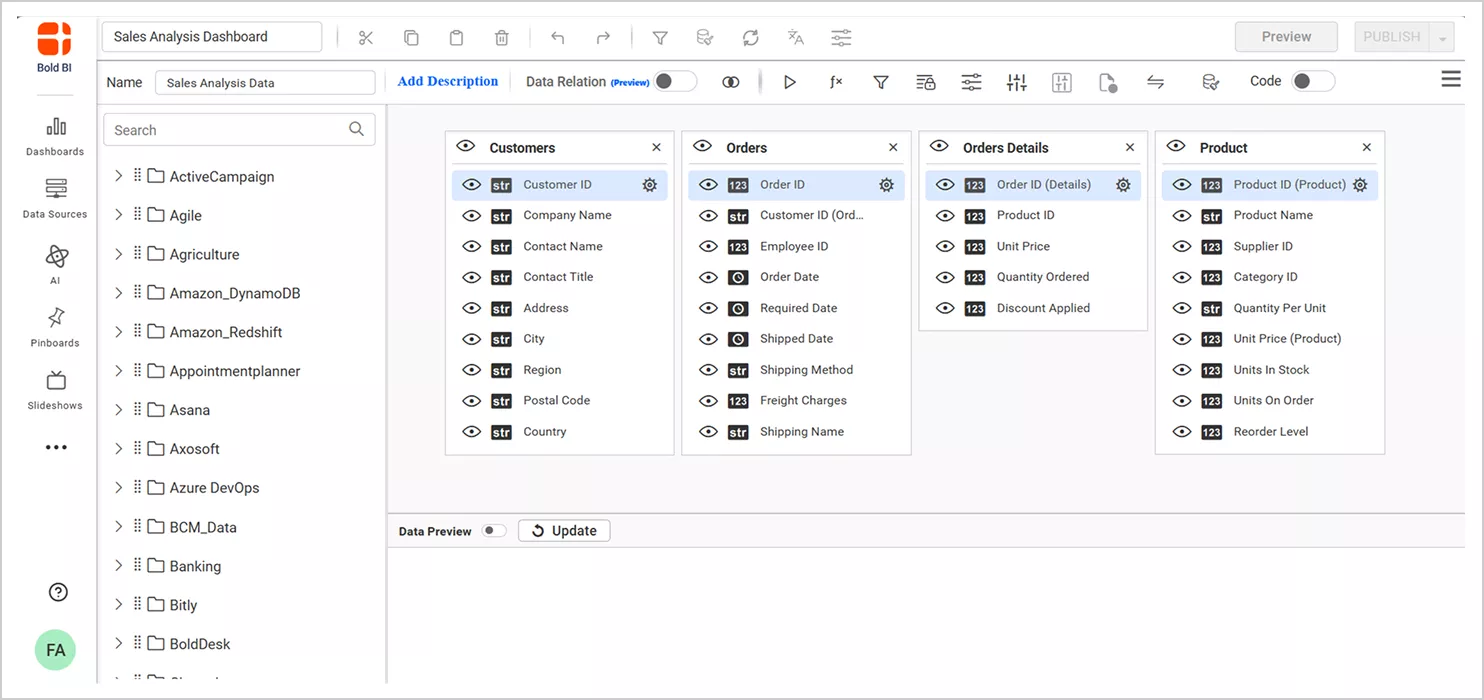Expand the ActiveCampaign folder
1484x700 pixels.
118,176
